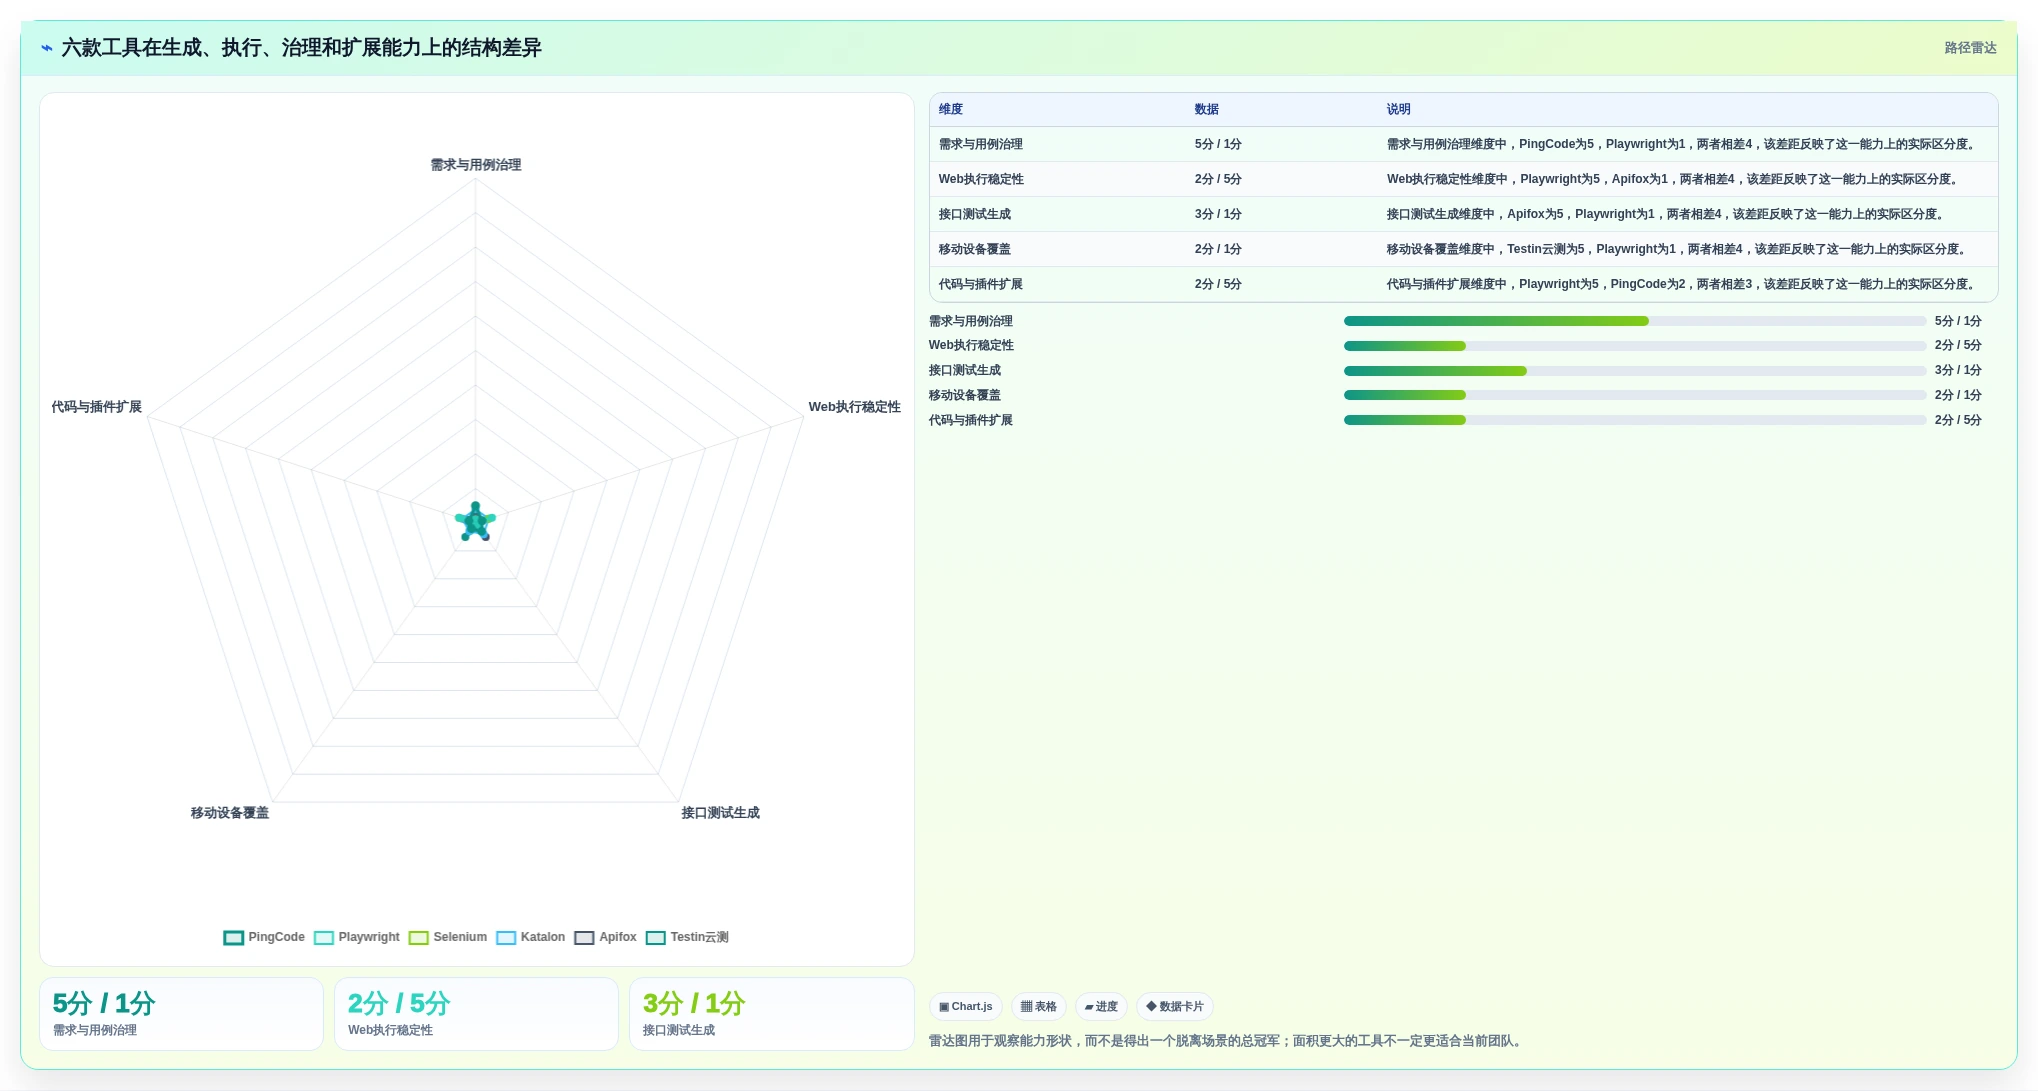The image size is (2038, 1091).
Task: Select the 移动设备覆盖 table row cell
Action: pos(975,249)
